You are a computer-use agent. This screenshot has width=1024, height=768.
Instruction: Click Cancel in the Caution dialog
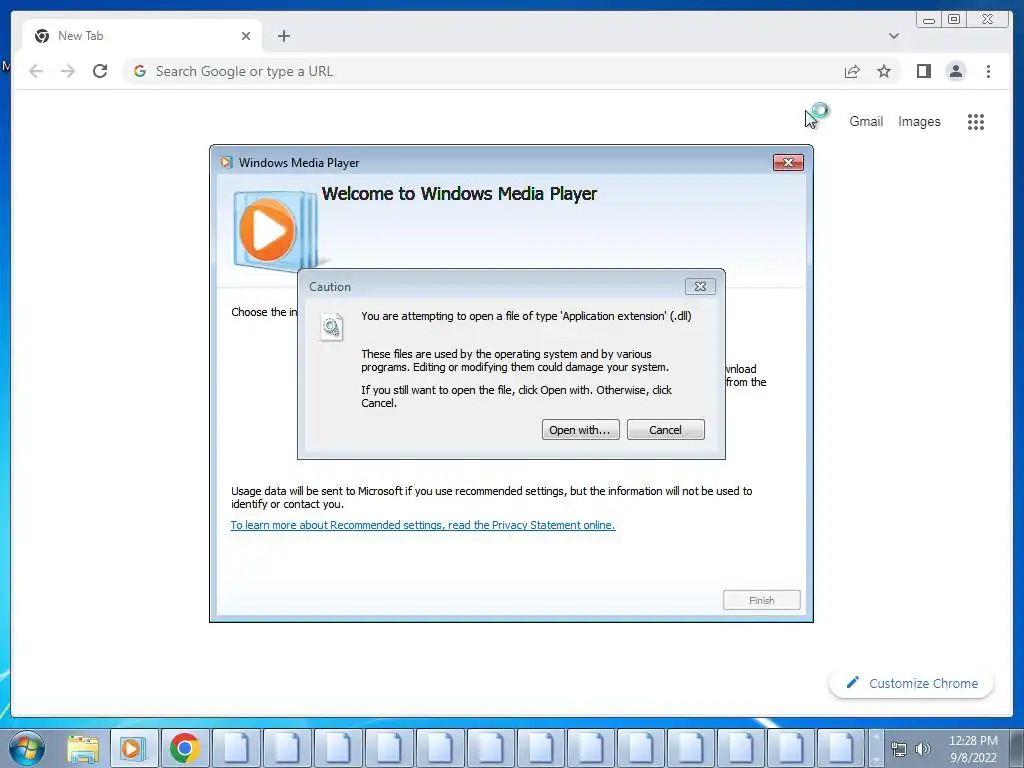tap(665, 430)
